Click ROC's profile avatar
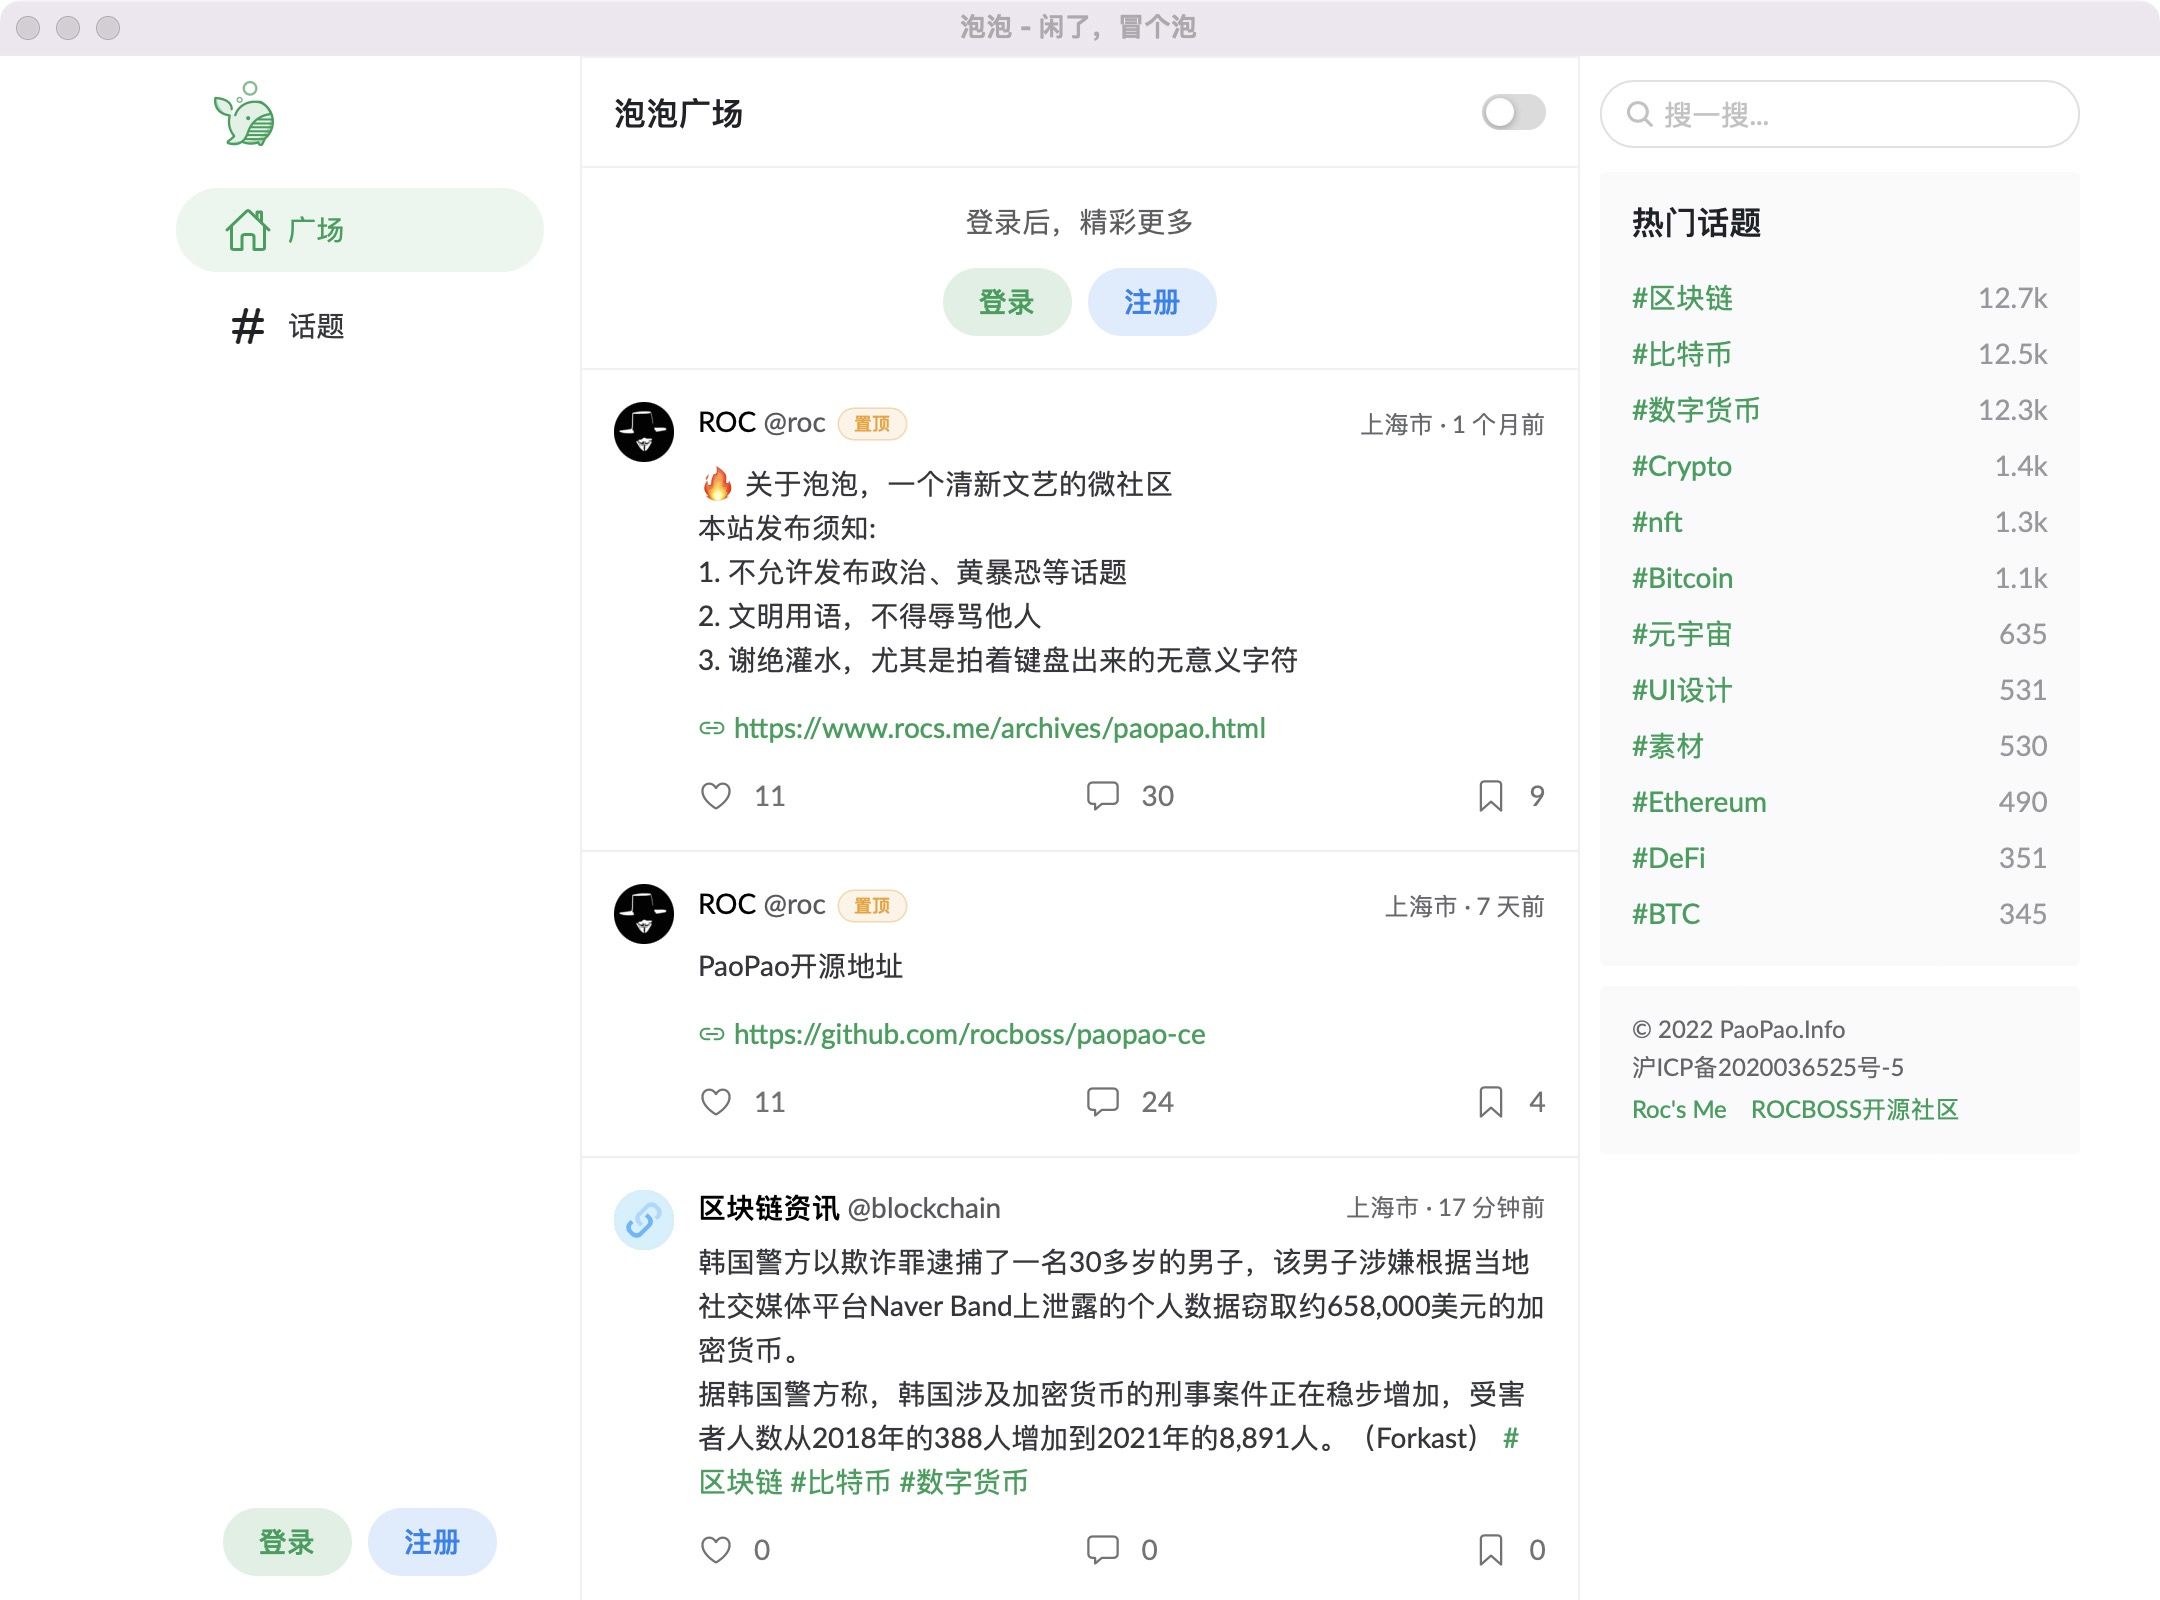Screen dimensions: 2160x1600 pos(643,429)
